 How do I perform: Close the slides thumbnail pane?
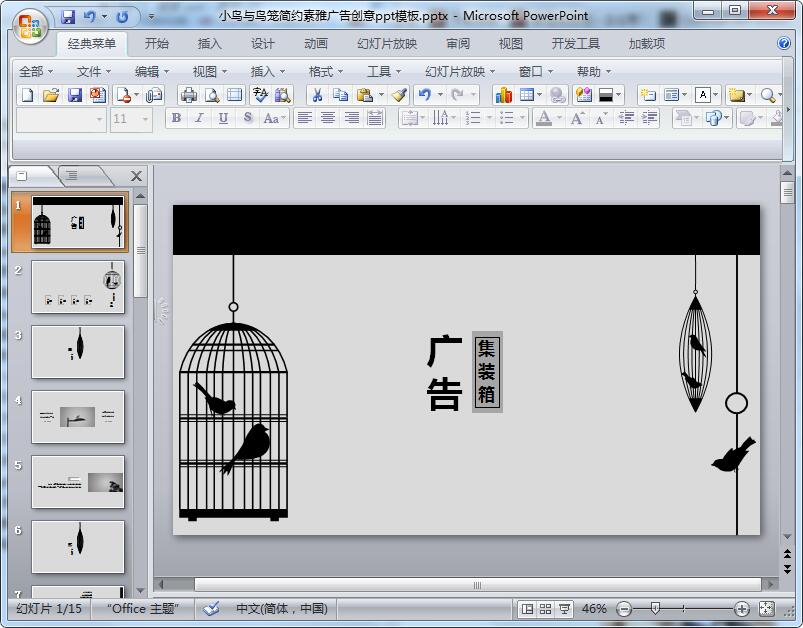point(136,176)
